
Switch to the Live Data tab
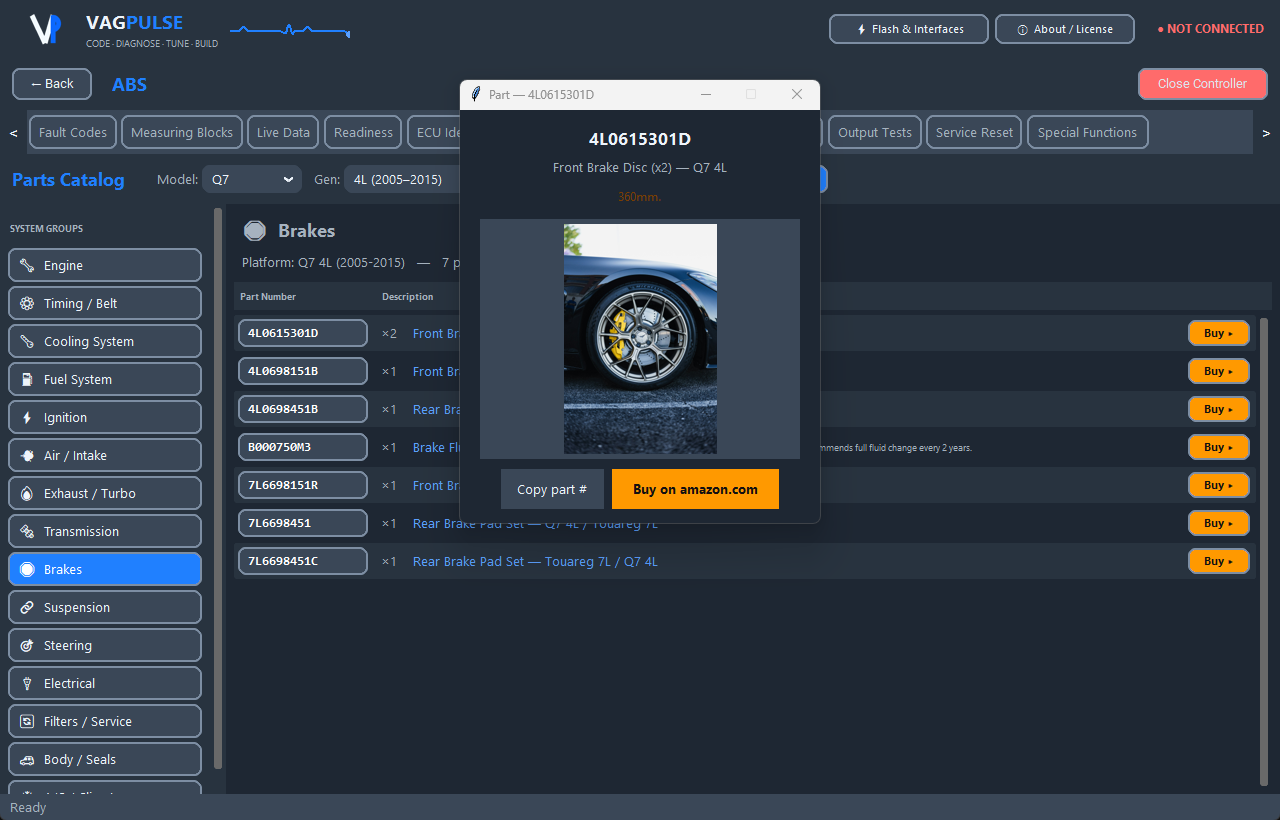click(283, 132)
